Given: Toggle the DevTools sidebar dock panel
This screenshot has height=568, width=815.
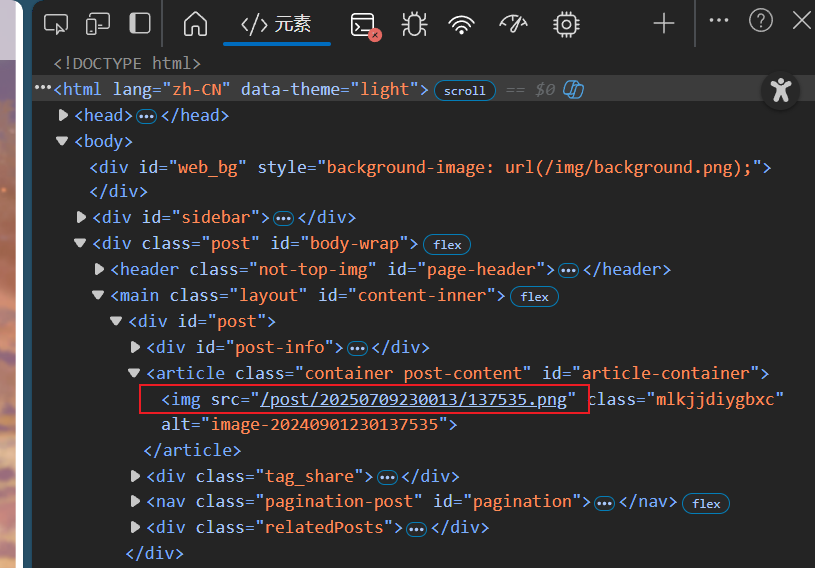Looking at the screenshot, I should [140, 23].
